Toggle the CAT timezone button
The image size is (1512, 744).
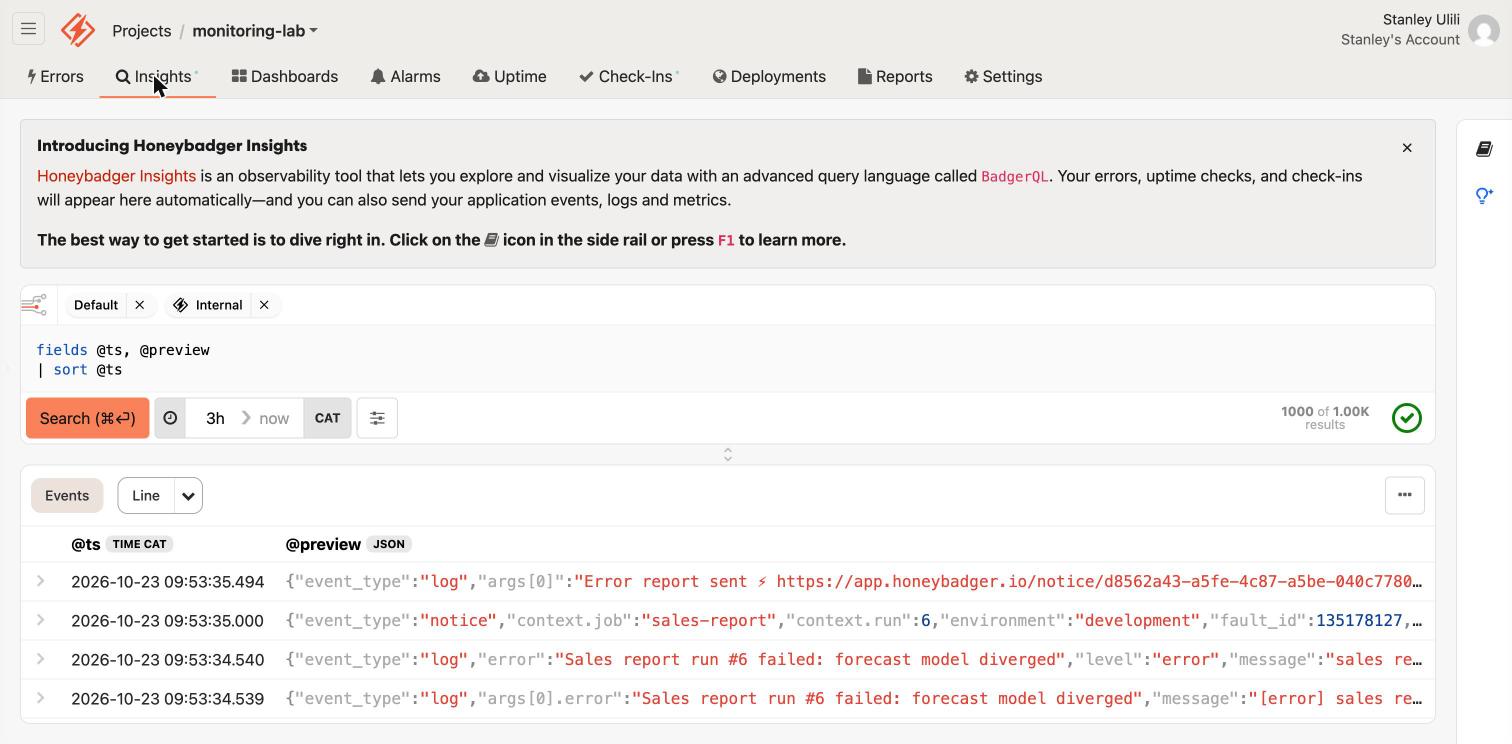tap(327, 418)
